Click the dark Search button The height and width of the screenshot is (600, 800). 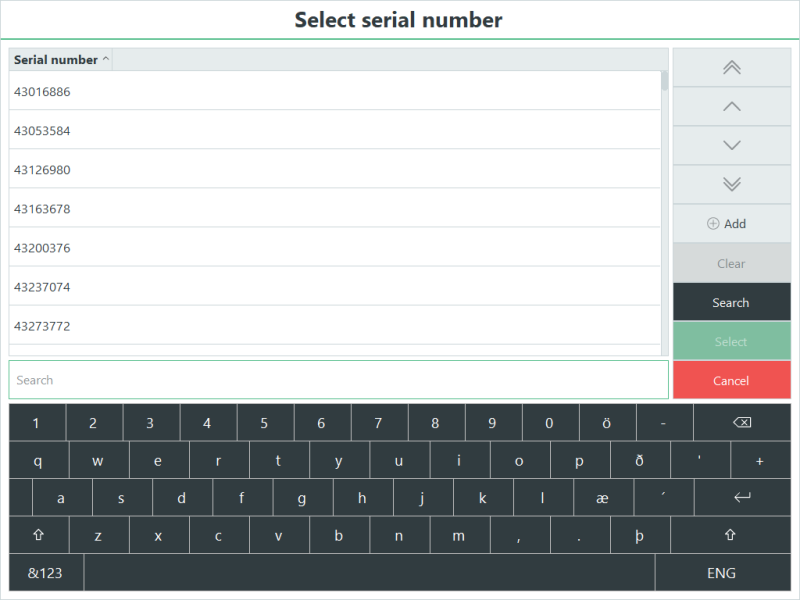(732, 302)
